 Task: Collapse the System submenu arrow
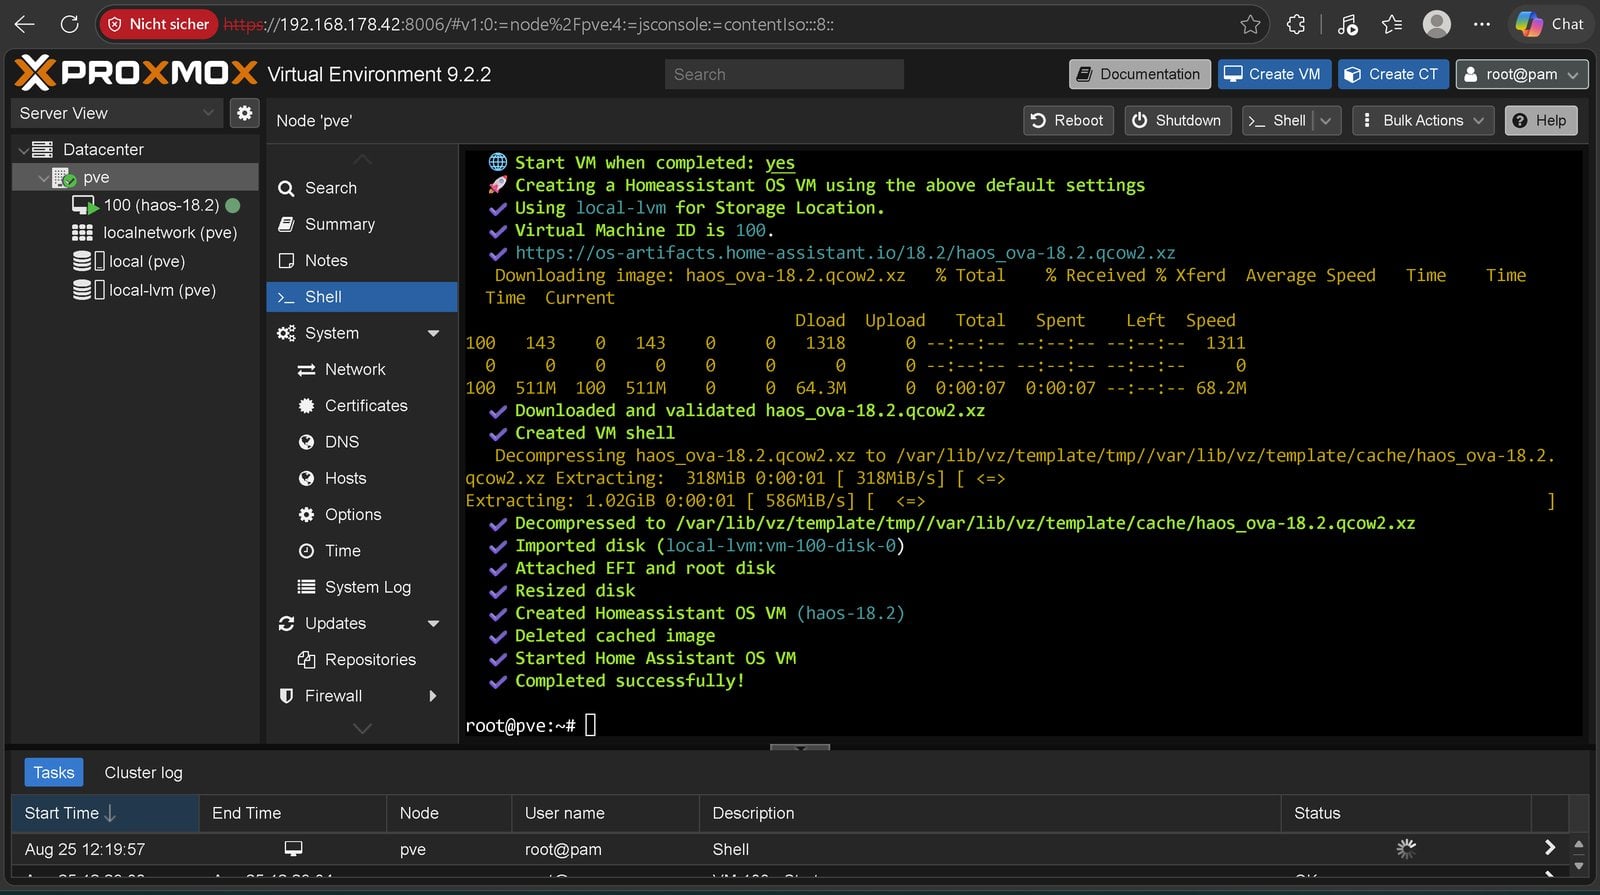[433, 333]
